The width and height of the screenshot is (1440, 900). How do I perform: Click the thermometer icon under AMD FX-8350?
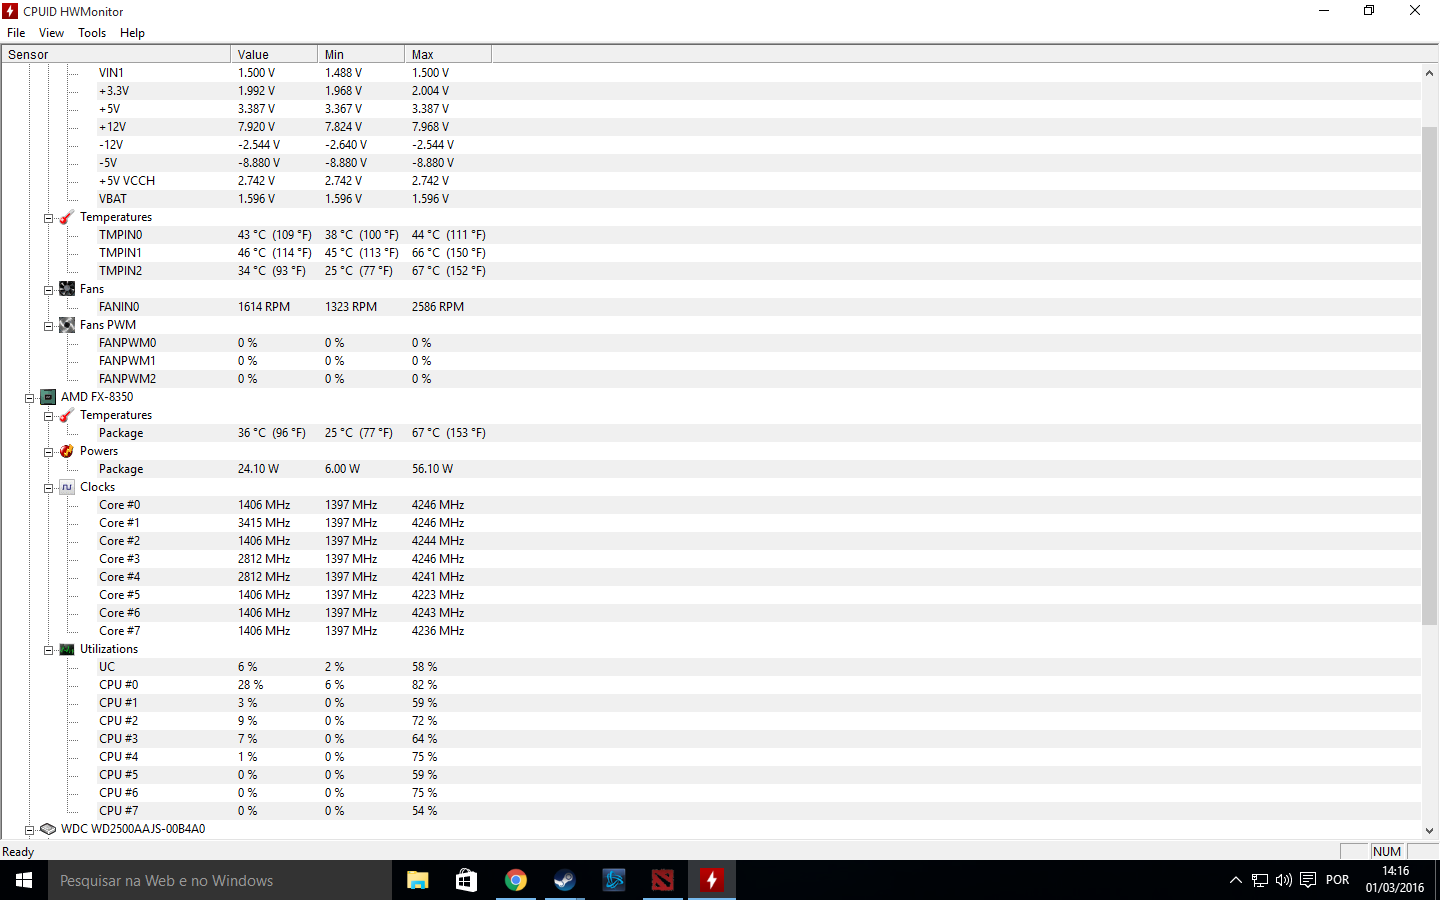67,415
